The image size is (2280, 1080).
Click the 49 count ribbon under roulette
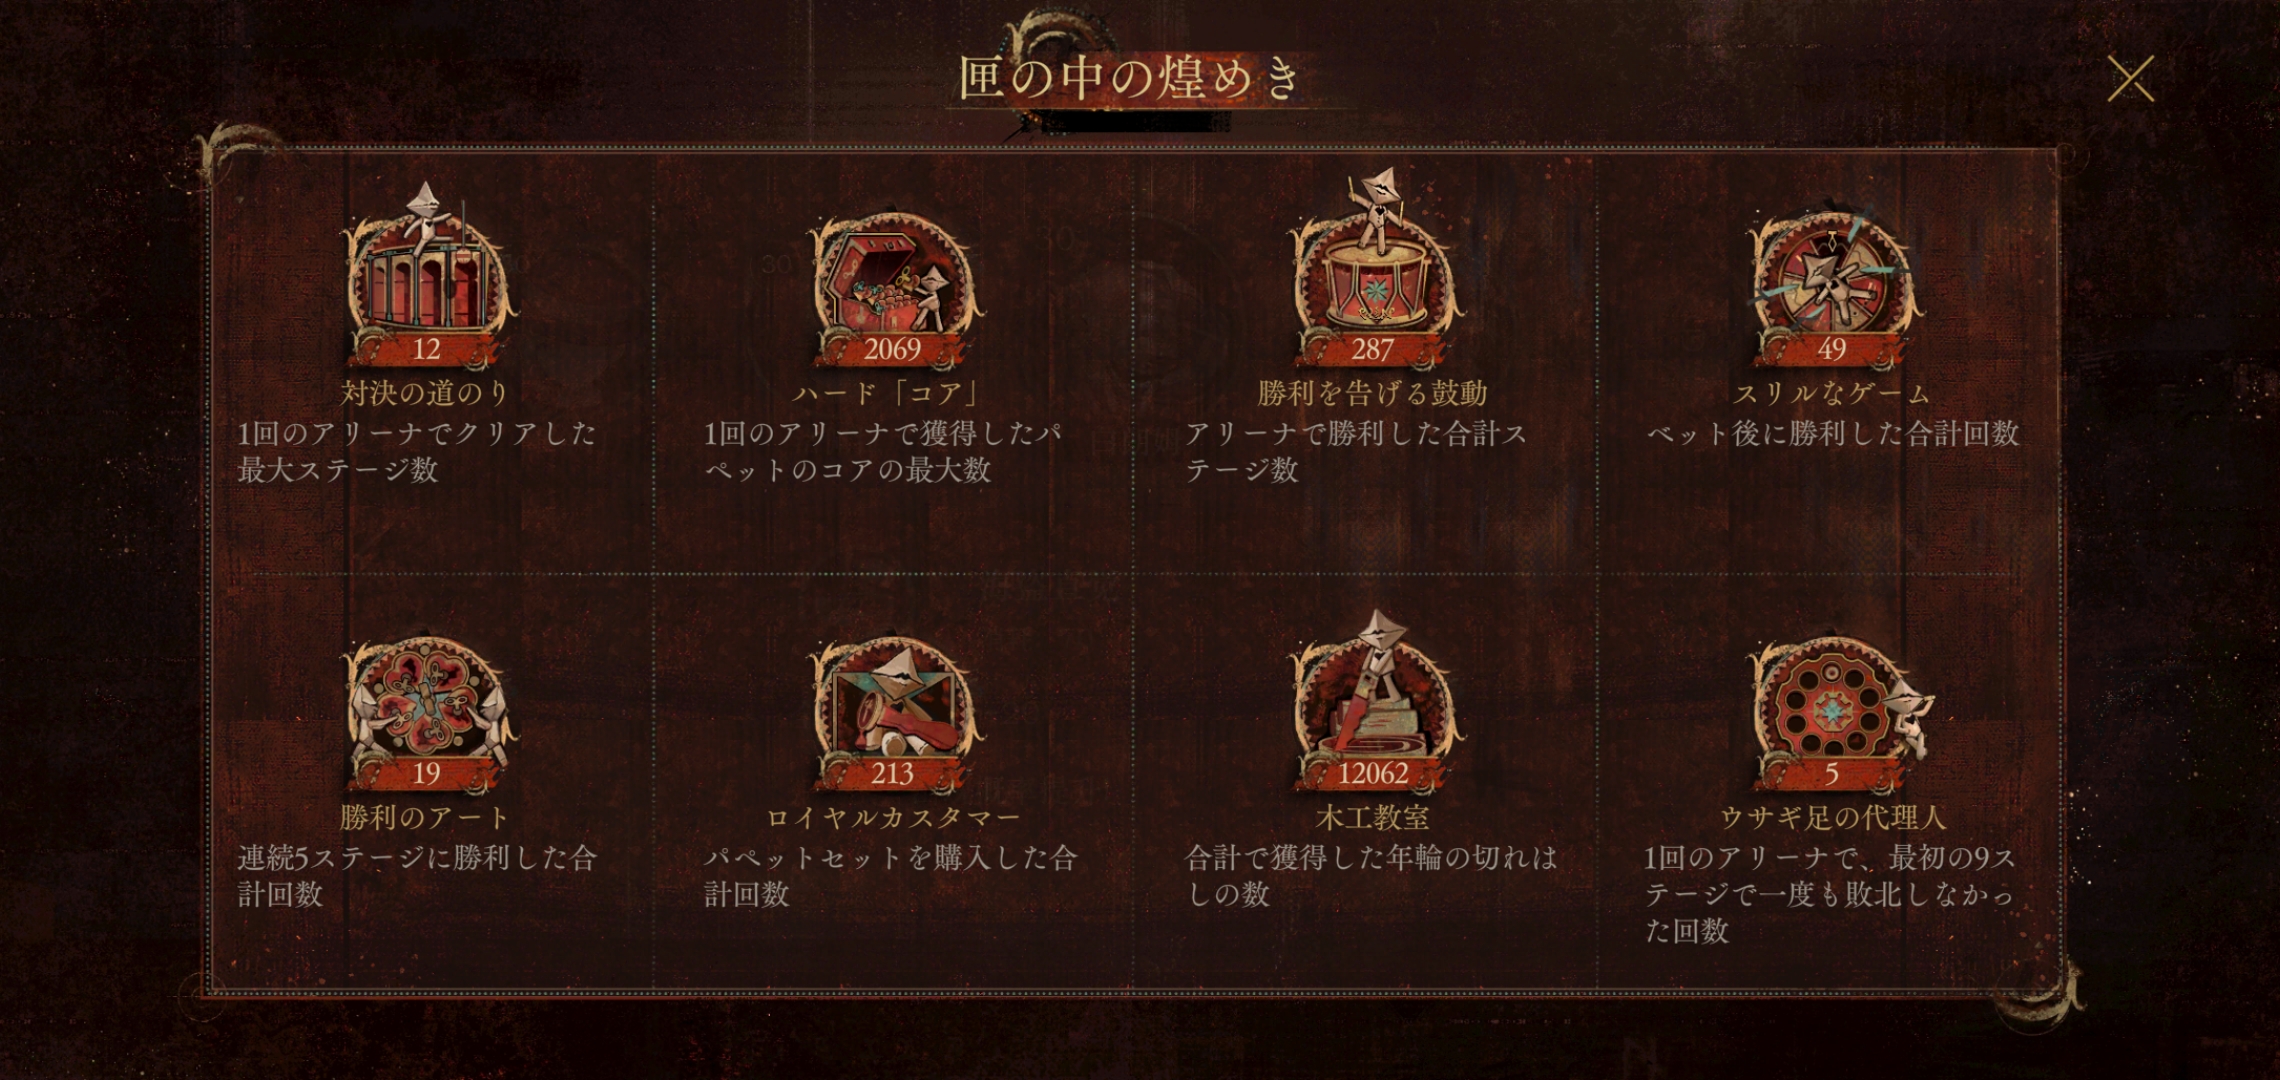coord(1832,349)
